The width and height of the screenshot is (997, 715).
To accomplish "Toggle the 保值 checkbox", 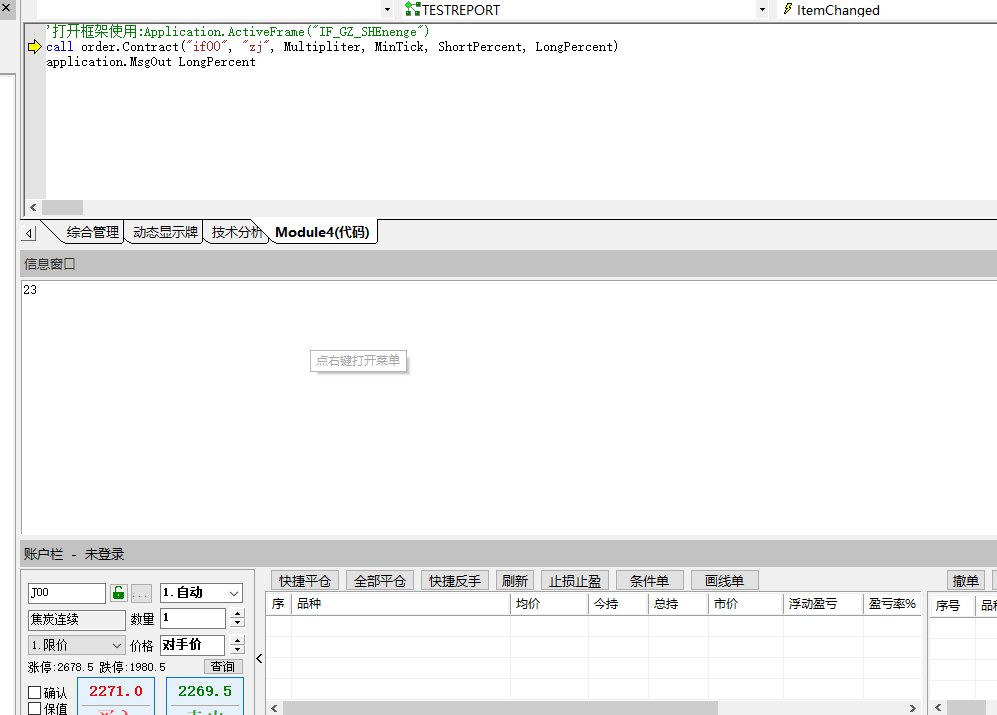I will 35,708.
